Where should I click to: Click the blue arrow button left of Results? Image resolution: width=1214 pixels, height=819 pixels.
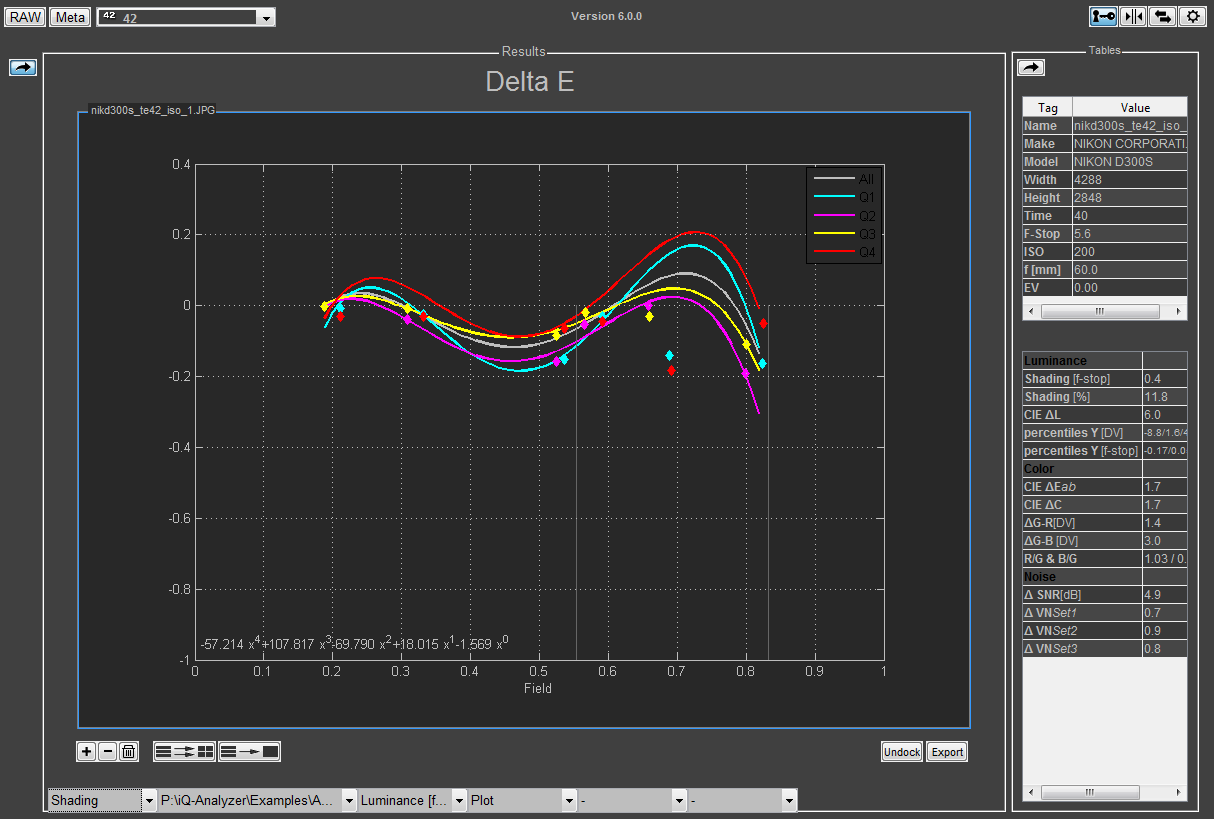coord(23,67)
